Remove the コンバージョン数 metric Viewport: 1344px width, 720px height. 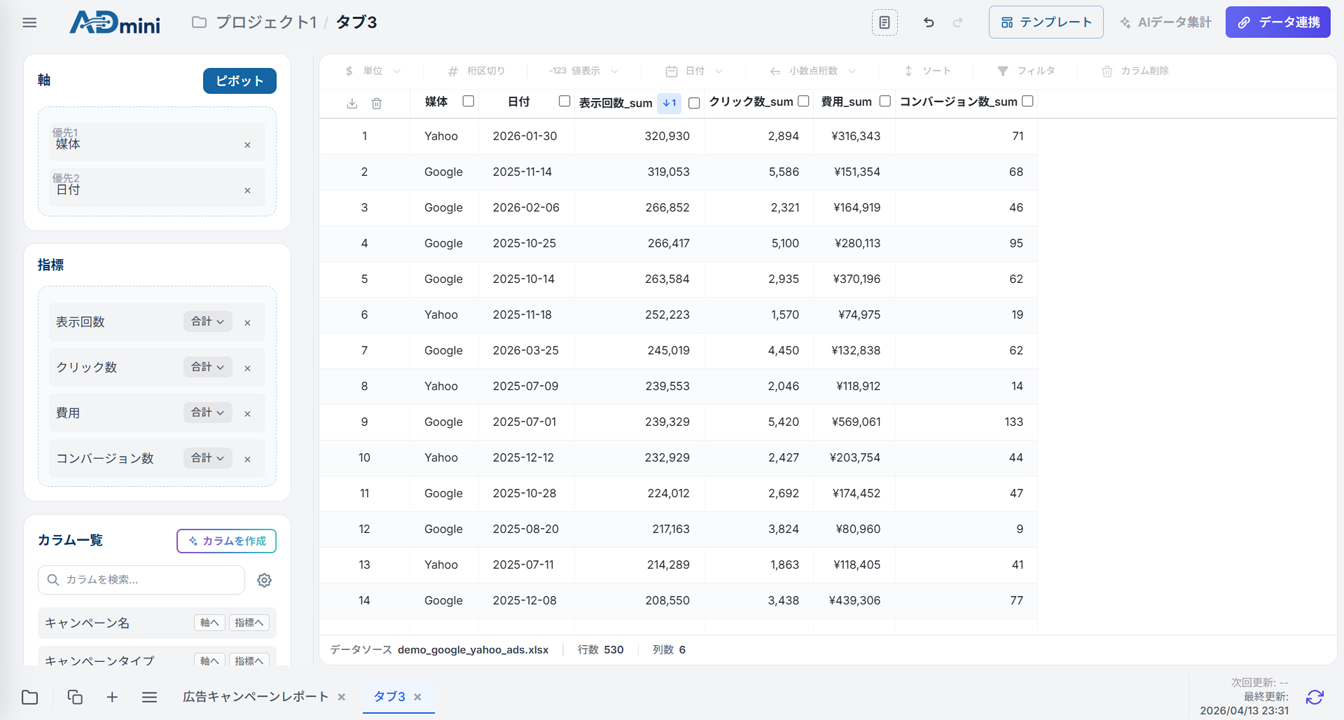point(248,459)
